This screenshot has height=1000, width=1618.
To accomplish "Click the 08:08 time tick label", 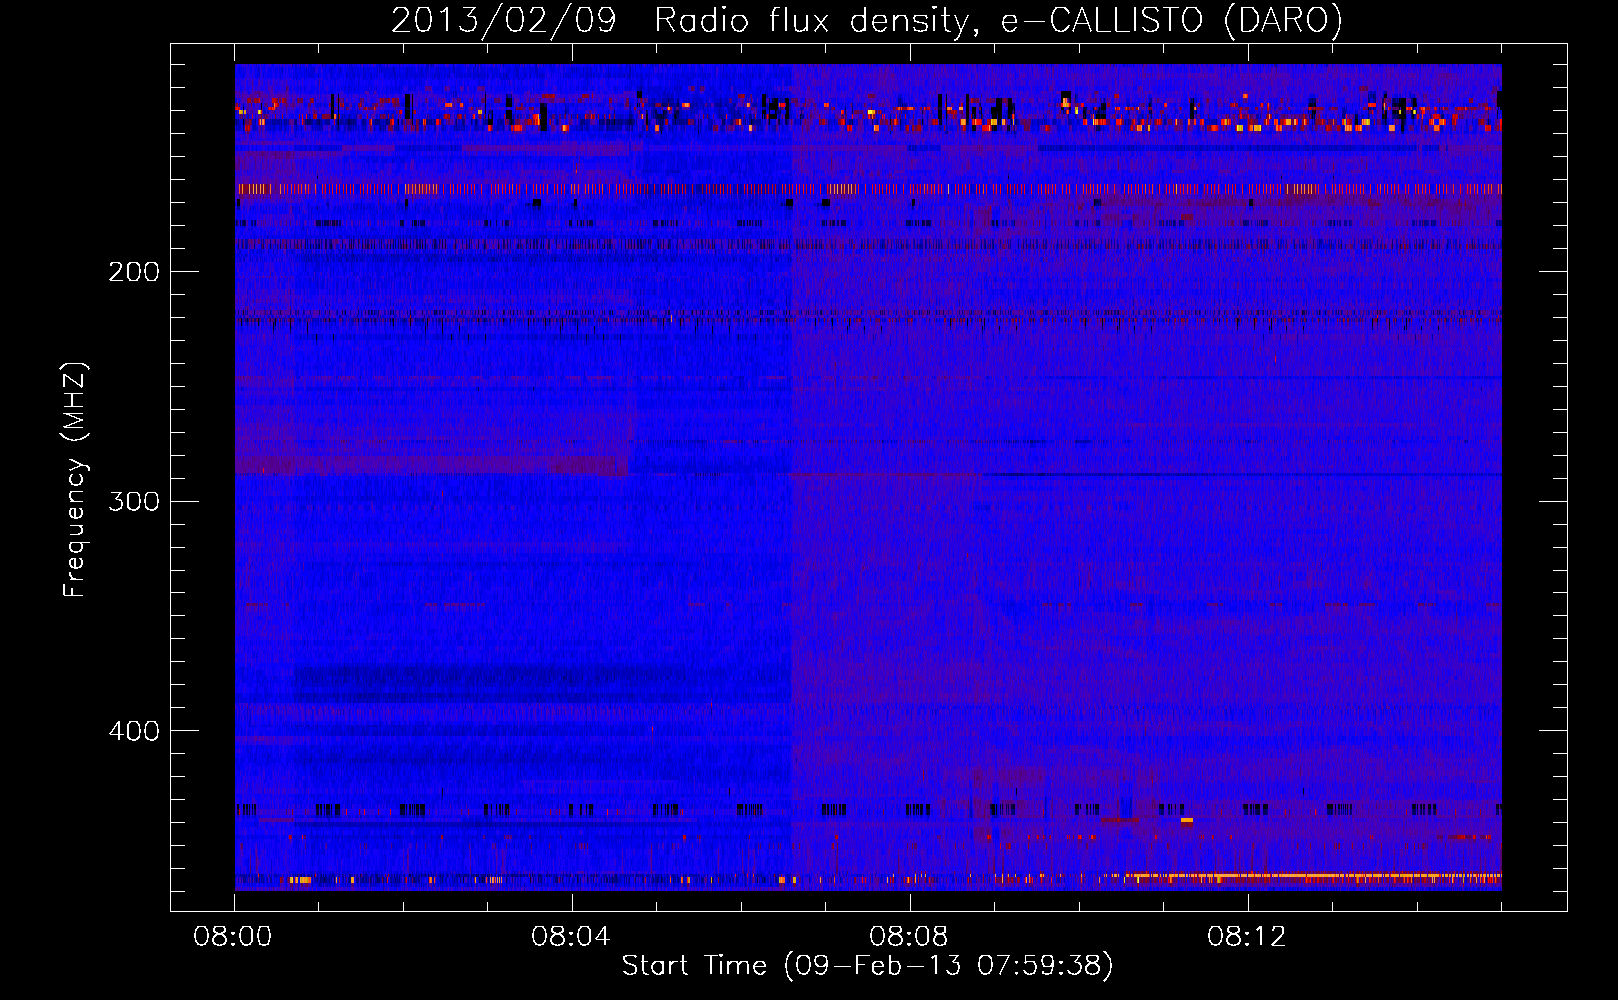I will 909,937.
